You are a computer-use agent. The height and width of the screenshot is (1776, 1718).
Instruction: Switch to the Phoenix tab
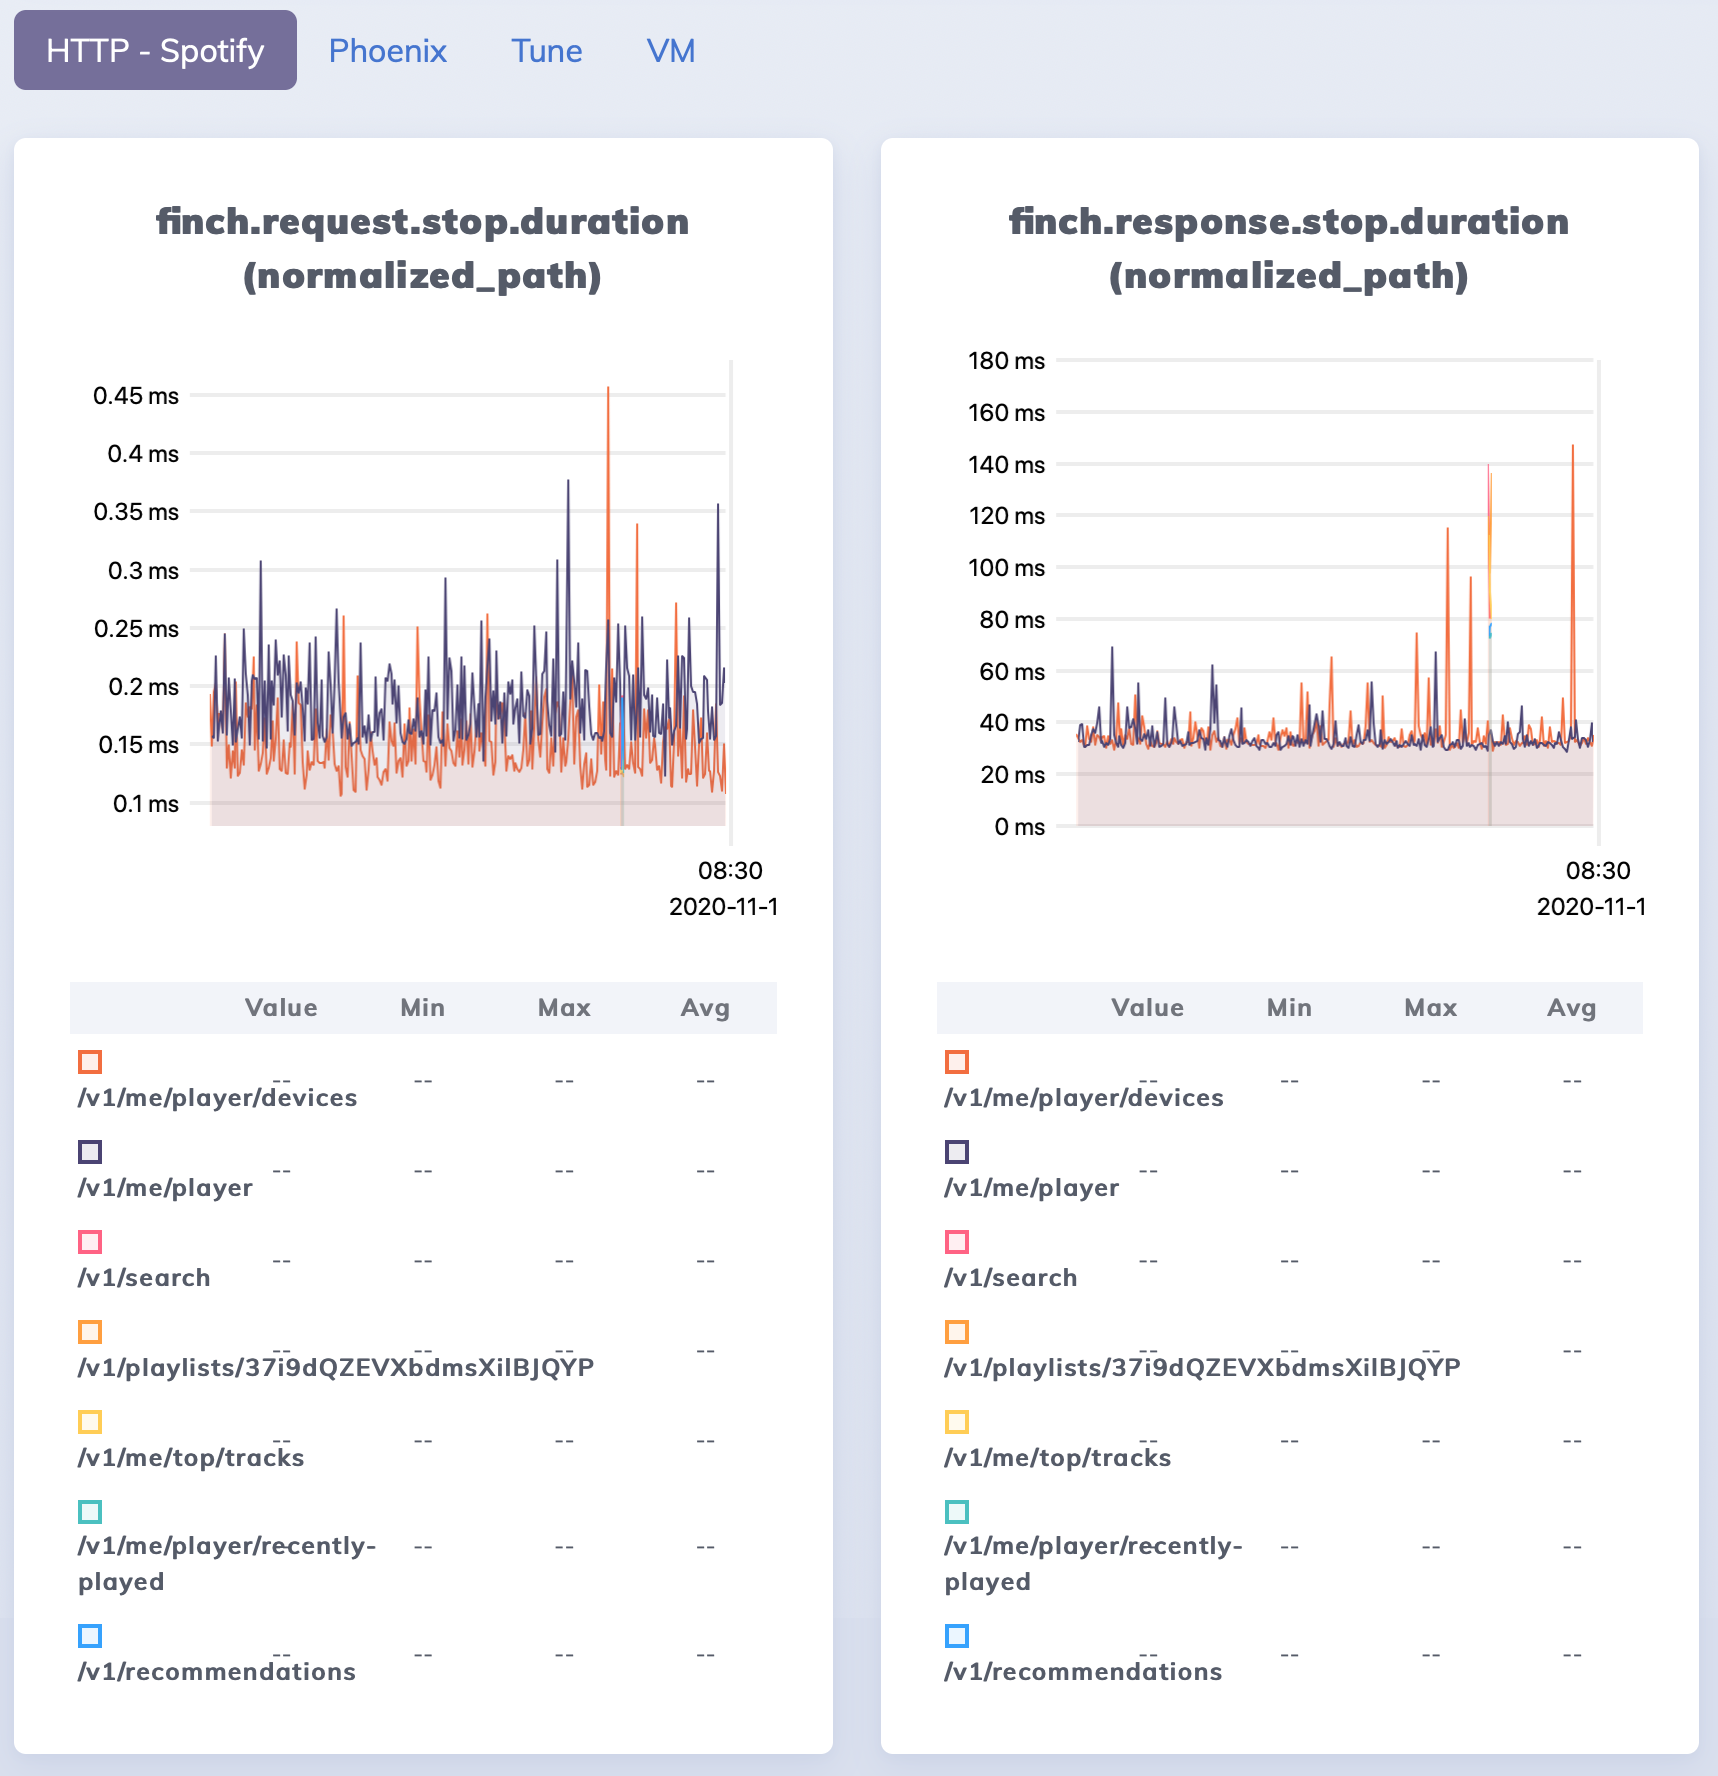tap(387, 50)
